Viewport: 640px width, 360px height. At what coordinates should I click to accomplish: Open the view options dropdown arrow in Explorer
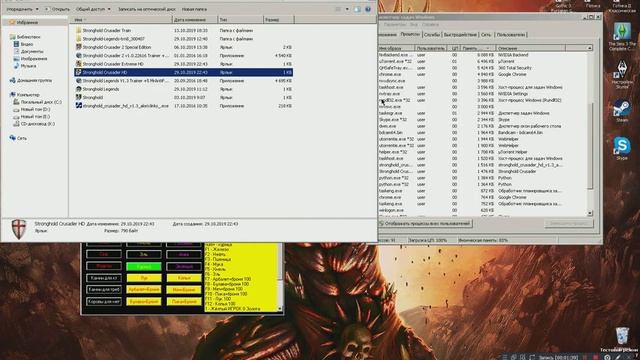(347, 9)
